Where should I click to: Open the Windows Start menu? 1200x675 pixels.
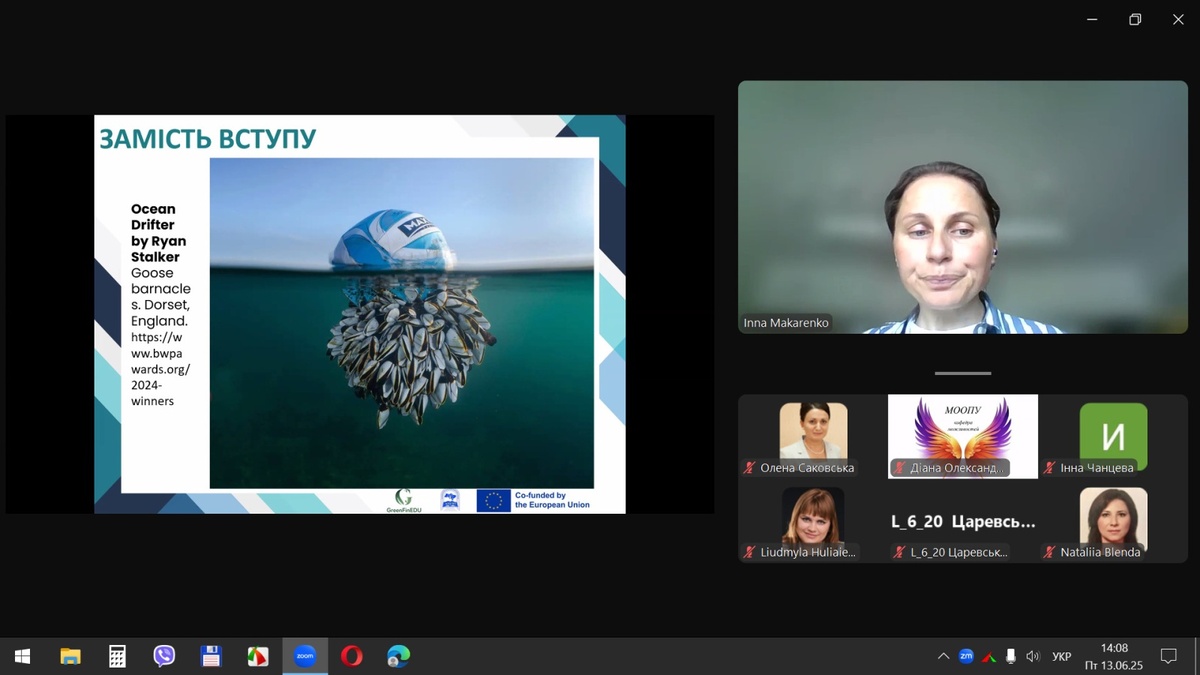pyautogui.click(x=22, y=656)
